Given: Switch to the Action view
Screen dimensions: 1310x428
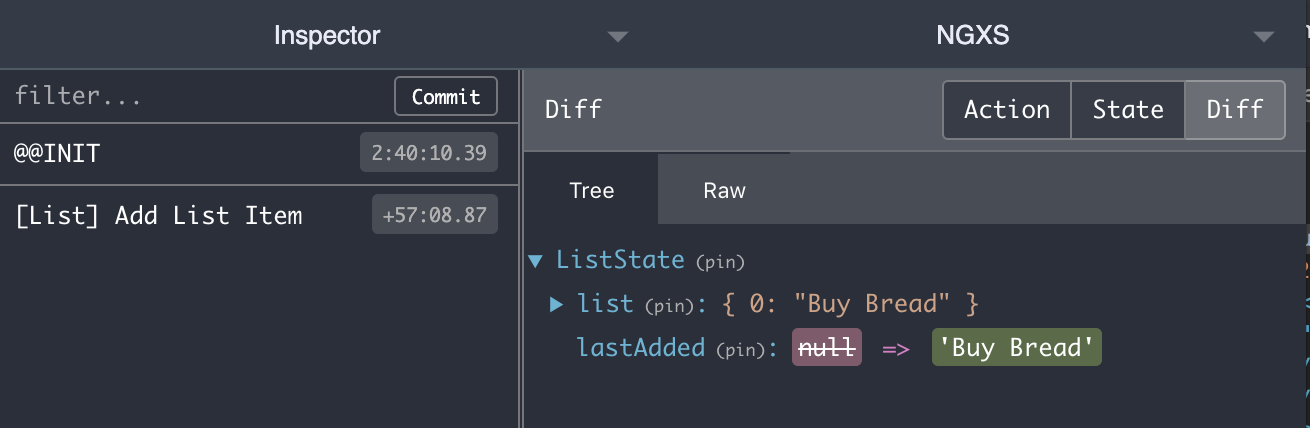Looking at the screenshot, I should 1006,110.
